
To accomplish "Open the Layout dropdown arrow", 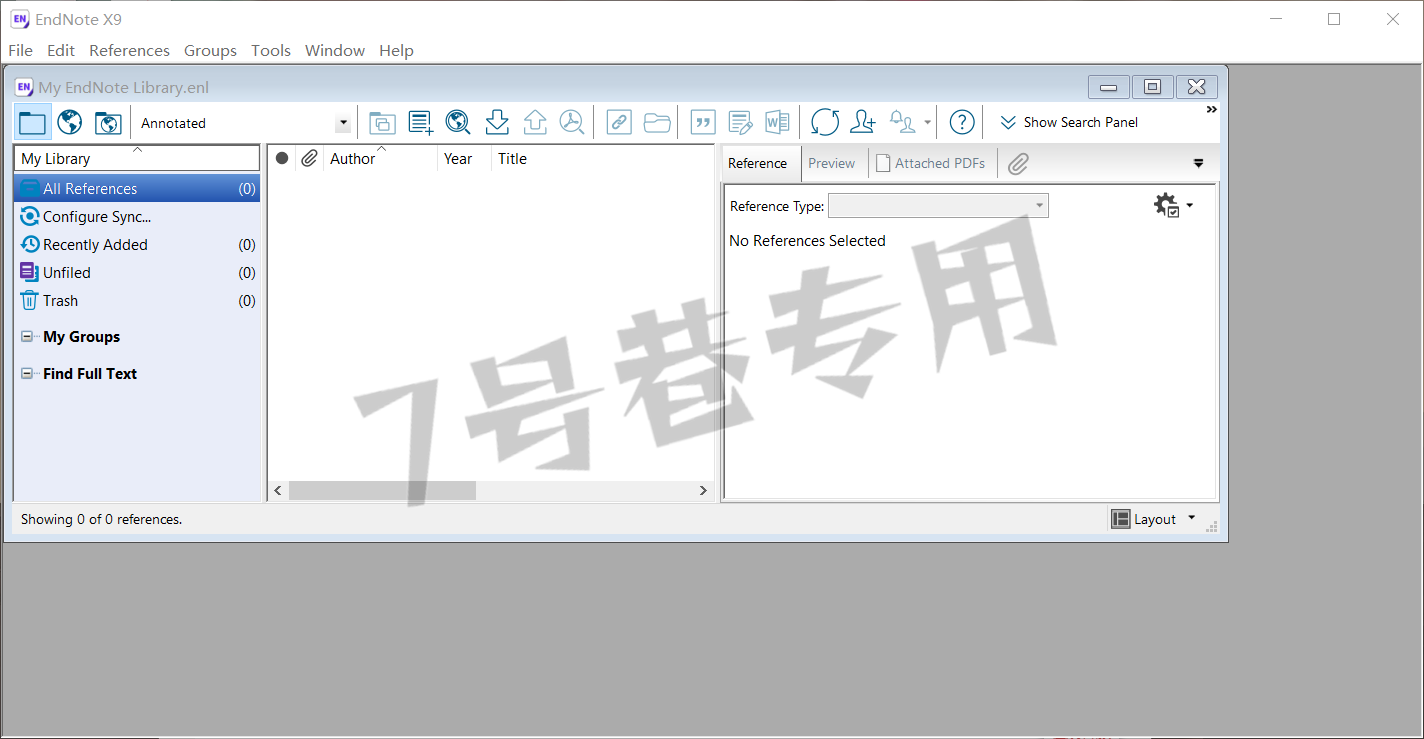I will click(x=1191, y=518).
